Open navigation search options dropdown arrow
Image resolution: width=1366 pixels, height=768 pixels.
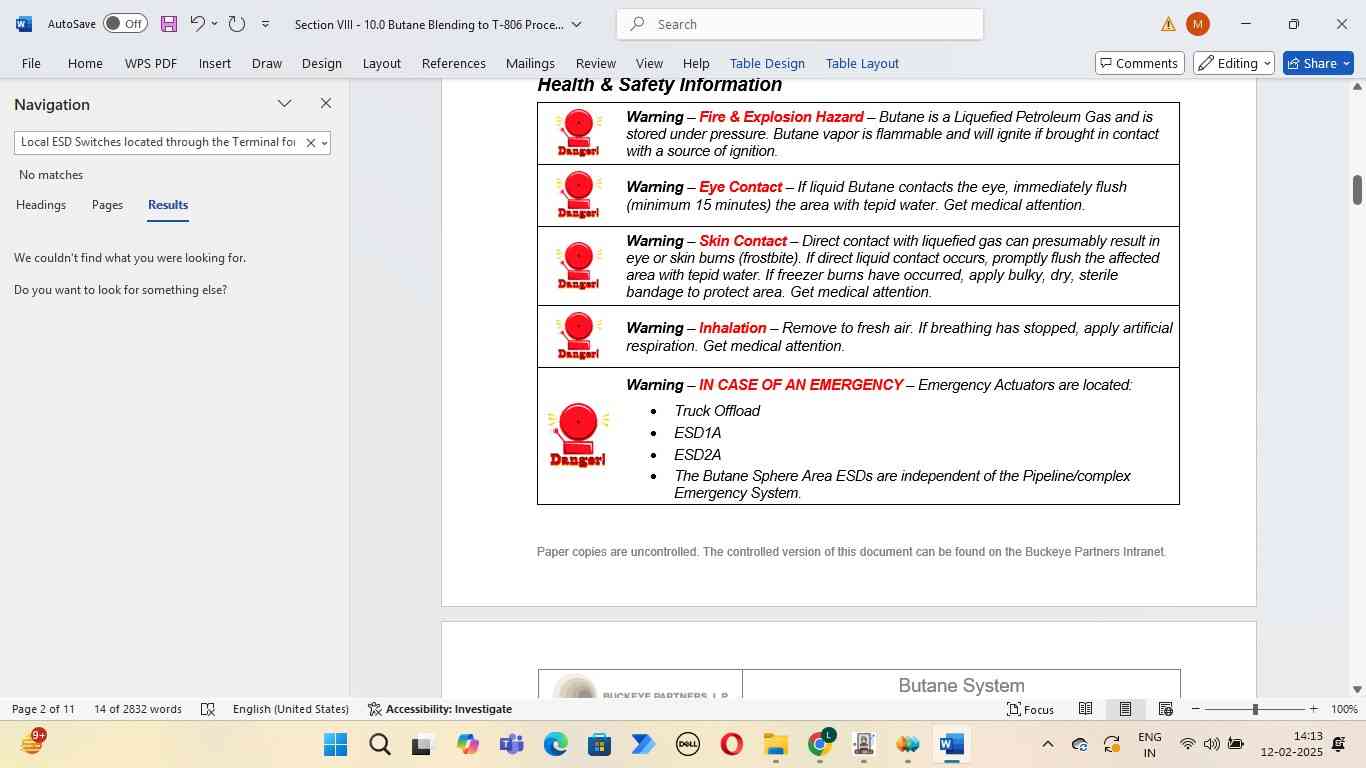pyautogui.click(x=324, y=143)
